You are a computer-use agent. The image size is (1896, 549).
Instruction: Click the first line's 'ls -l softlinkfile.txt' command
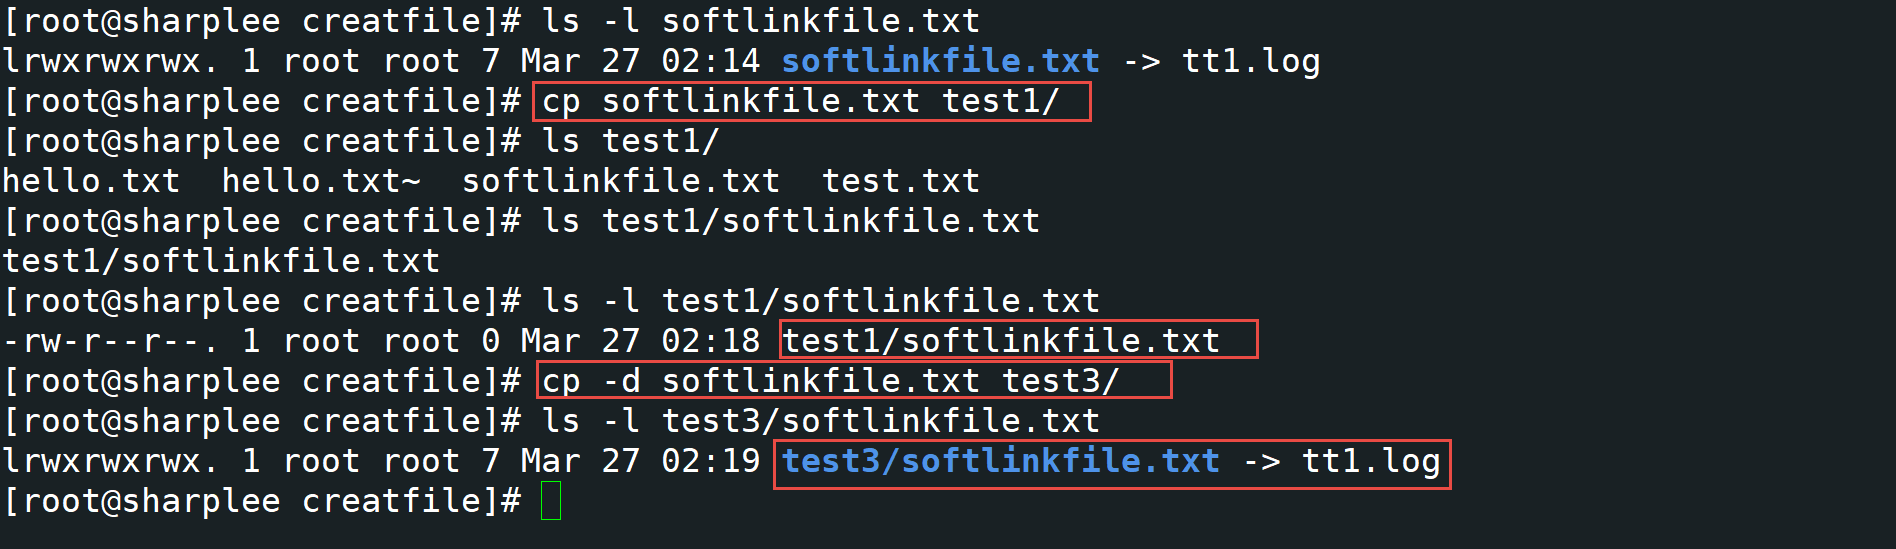coord(760,21)
